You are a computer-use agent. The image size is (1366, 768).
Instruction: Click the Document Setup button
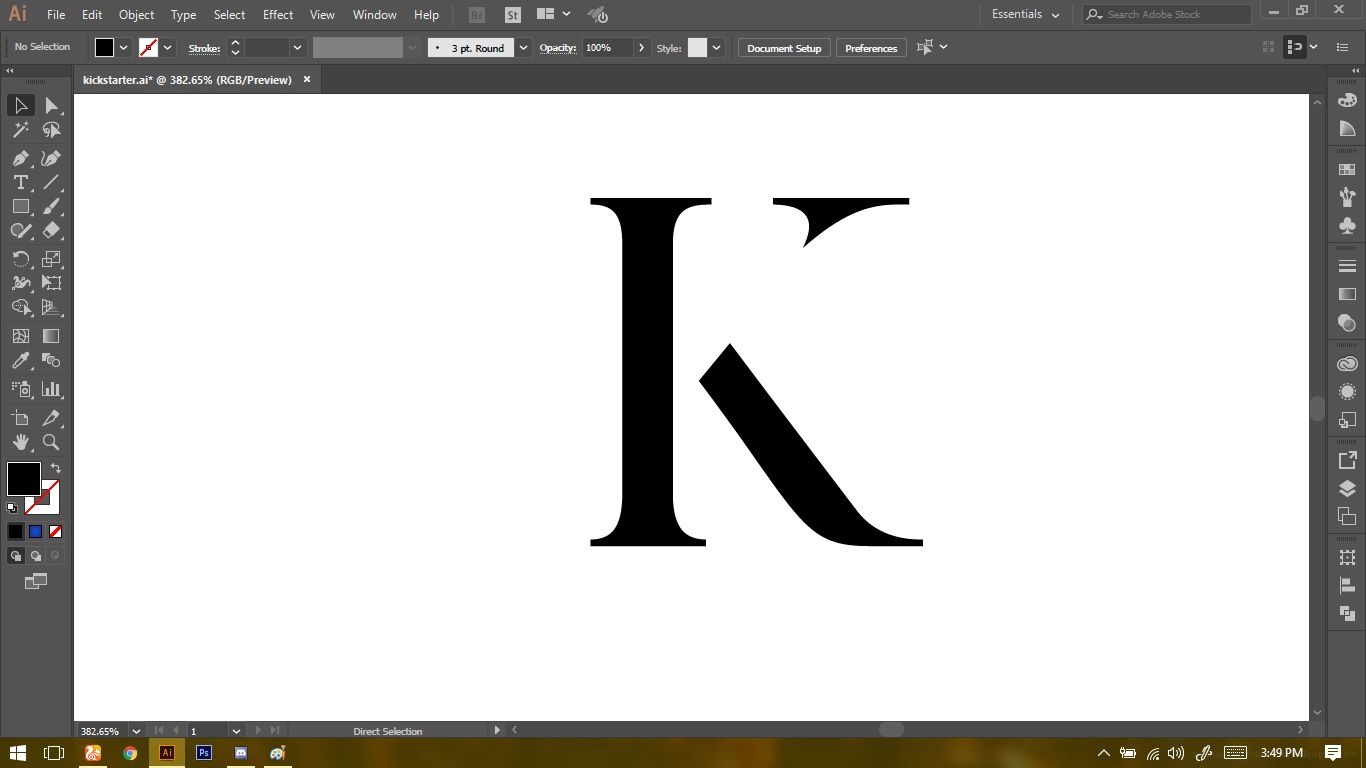[784, 48]
